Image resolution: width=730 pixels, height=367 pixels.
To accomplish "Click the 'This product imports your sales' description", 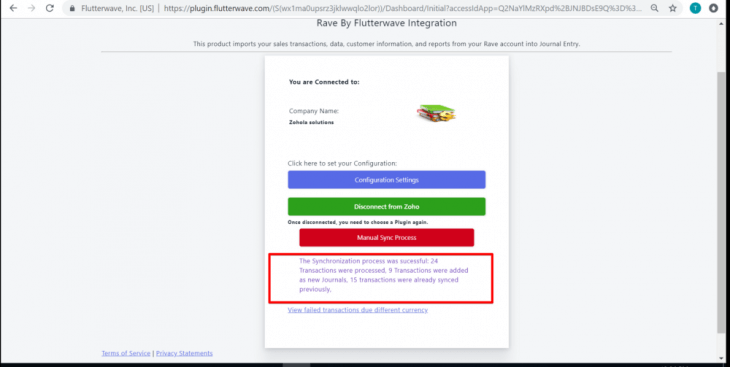I will [386, 44].
